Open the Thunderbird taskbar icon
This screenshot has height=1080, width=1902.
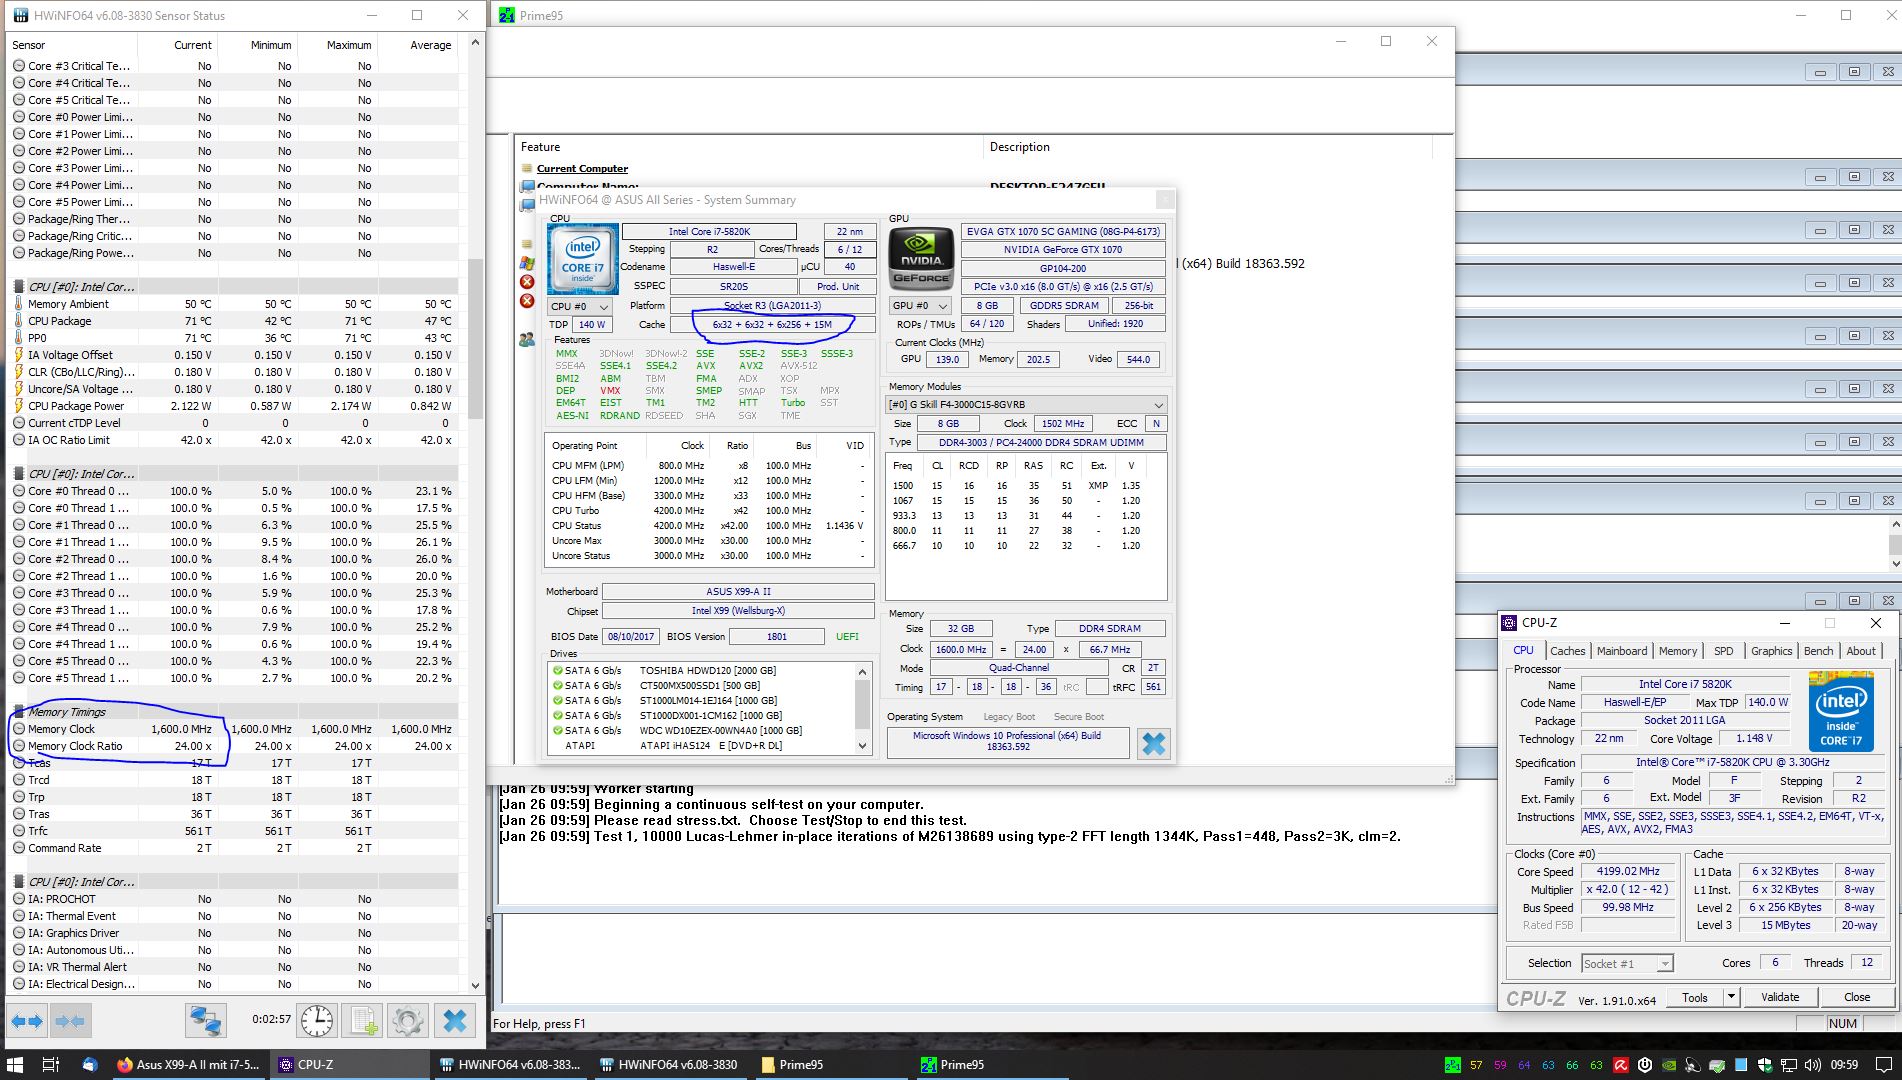click(x=89, y=1064)
